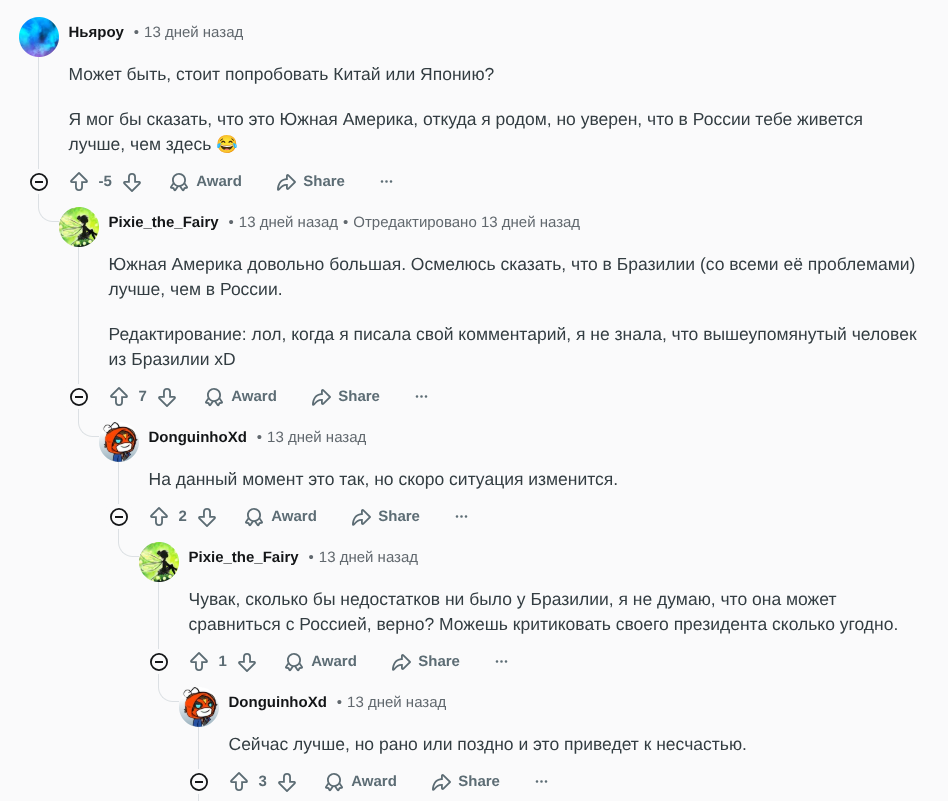Upvote Pixie_the_Fairy's reply with 1 point
The height and width of the screenshot is (801, 948).
pyautogui.click(x=199, y=661)
